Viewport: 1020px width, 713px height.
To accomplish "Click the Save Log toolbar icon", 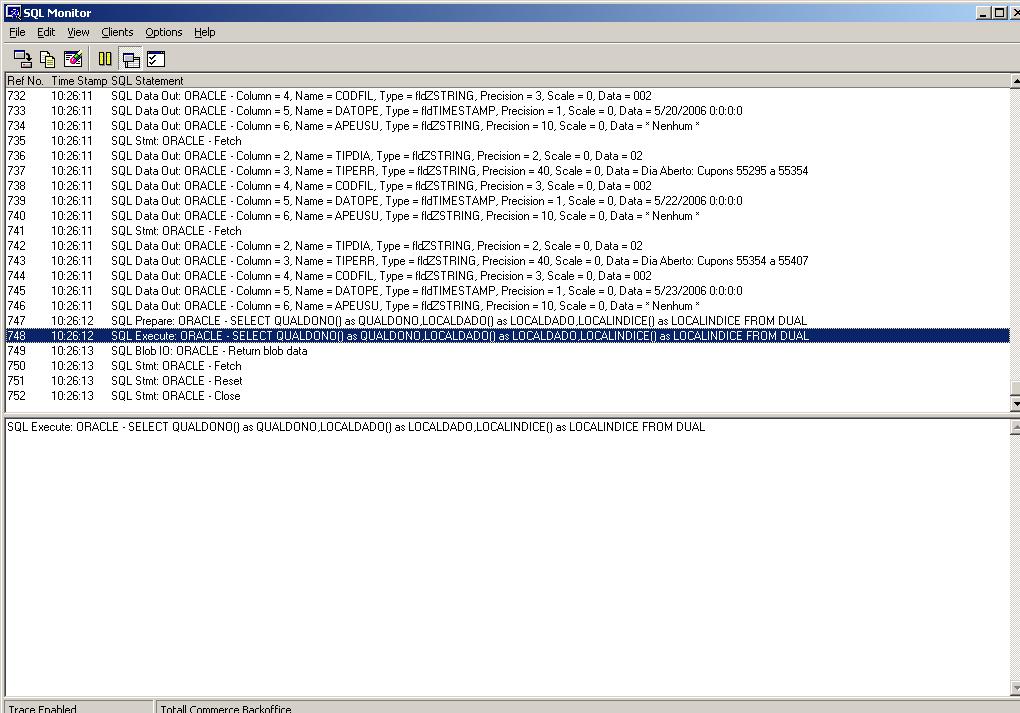I will point(23,59).
